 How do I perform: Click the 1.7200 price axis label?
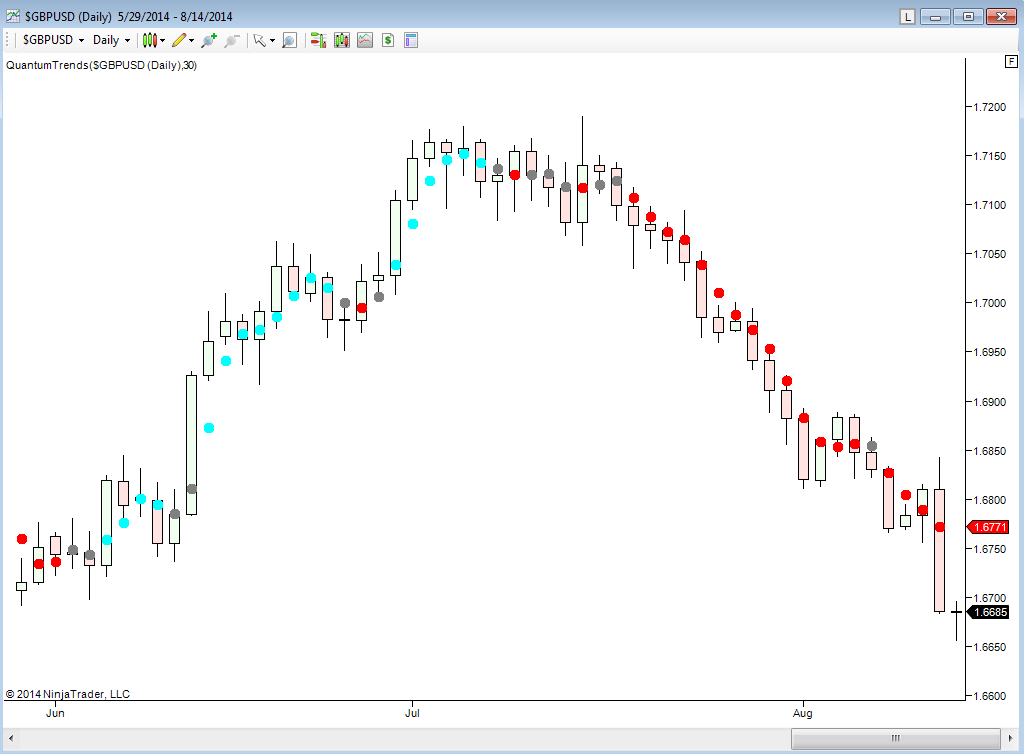pos(989,107)
